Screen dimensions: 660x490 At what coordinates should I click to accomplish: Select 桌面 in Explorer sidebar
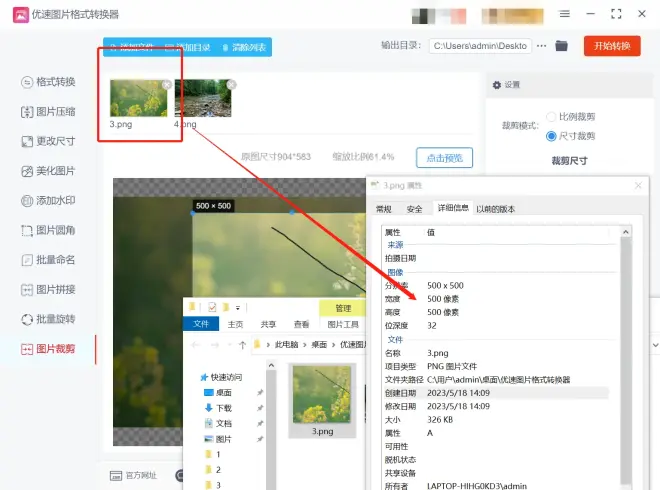click(218, 393)
